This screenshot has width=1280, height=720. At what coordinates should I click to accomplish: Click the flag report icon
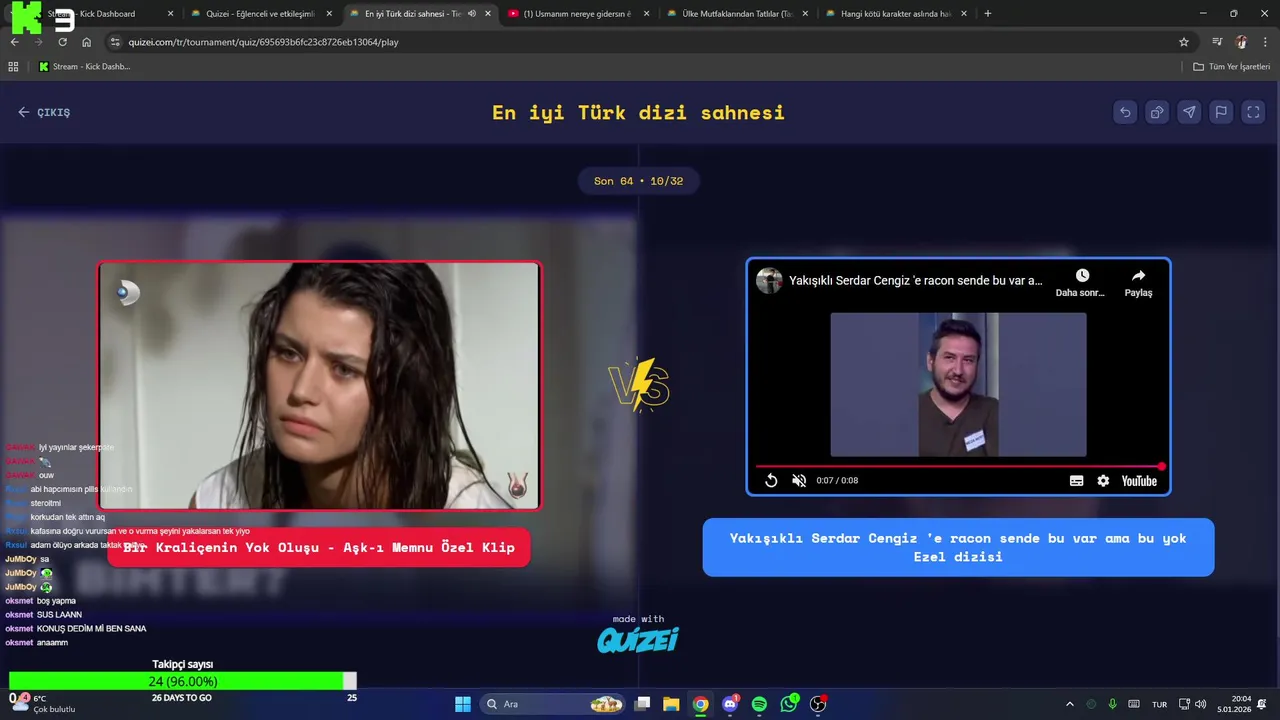(x=1221, y=112)
